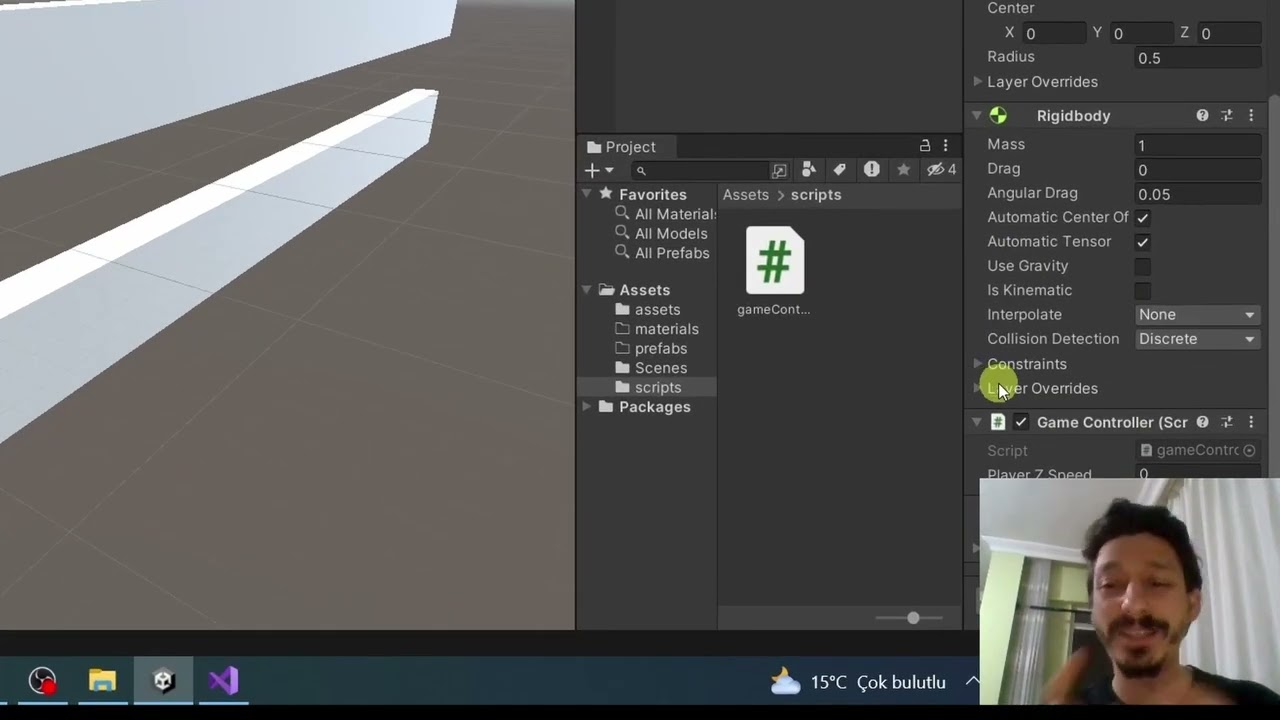Image resolution: width=1280 pixels, height=720 pixels.
Task: Collapse the Favorites tree arrow
Action: (587, 194)
